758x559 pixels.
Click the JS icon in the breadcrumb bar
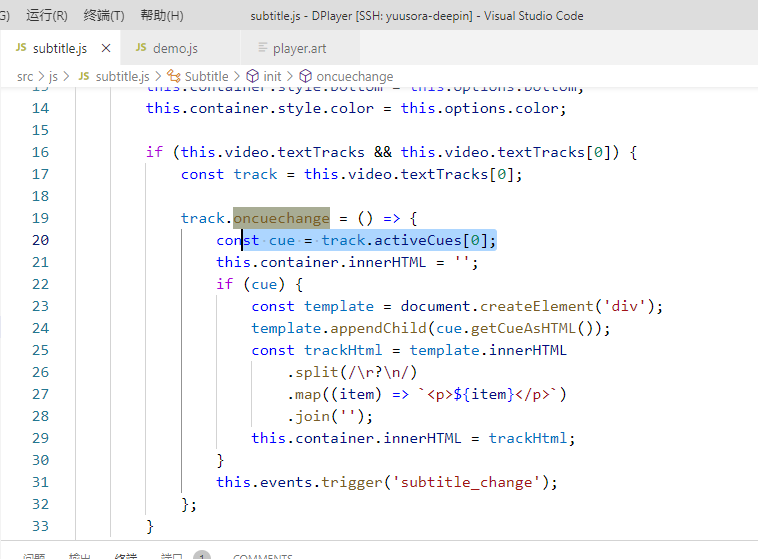84,76
